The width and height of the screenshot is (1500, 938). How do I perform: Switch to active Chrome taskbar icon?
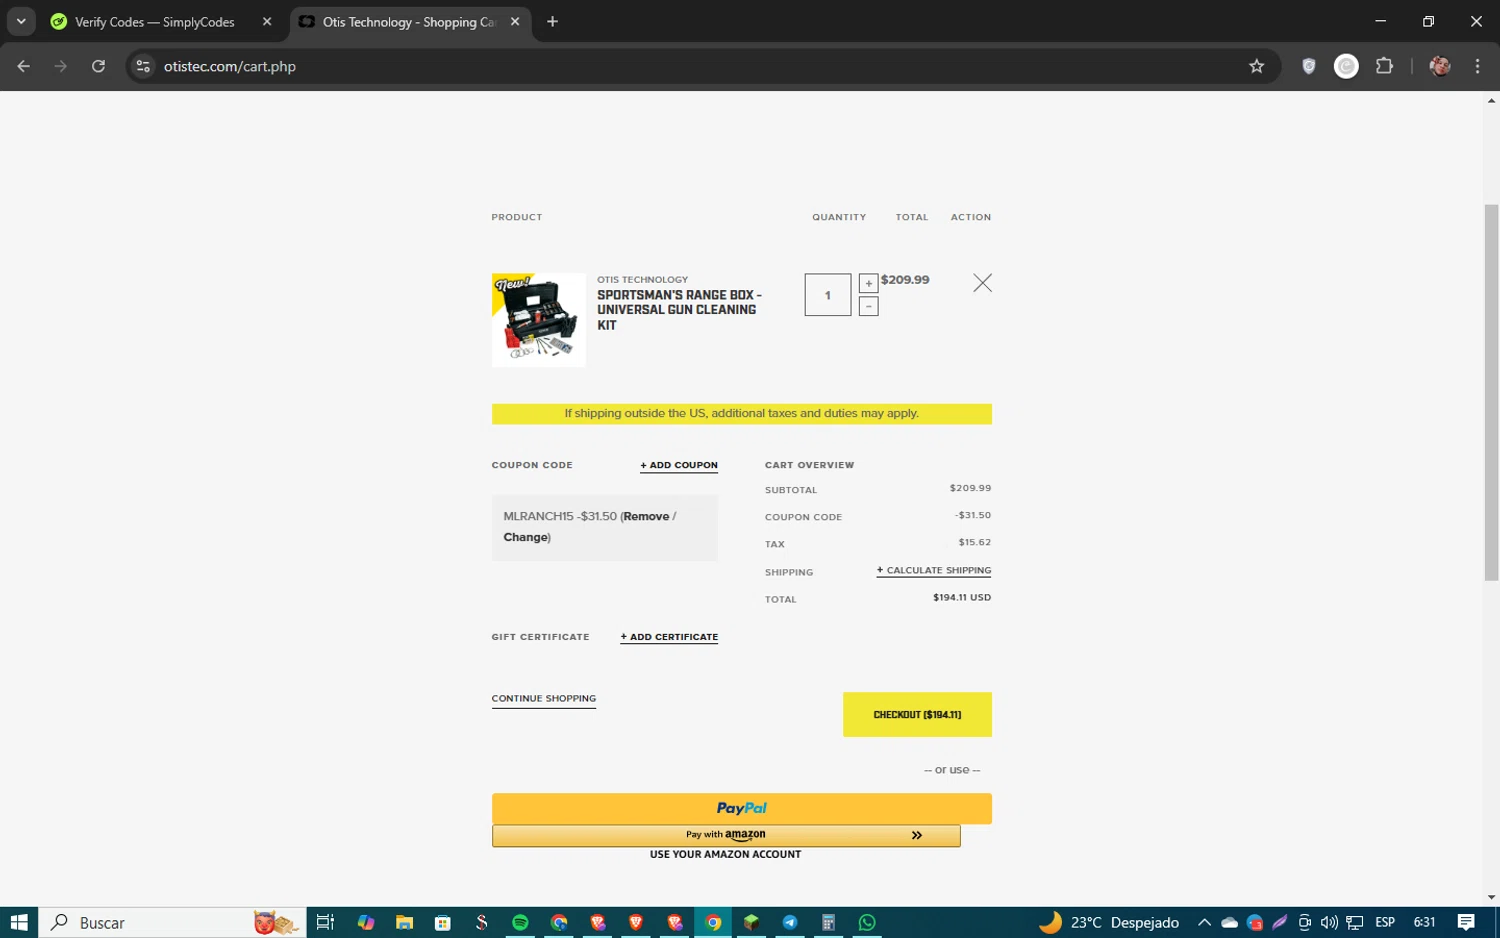pyautogui.click(x=713, y=922)
